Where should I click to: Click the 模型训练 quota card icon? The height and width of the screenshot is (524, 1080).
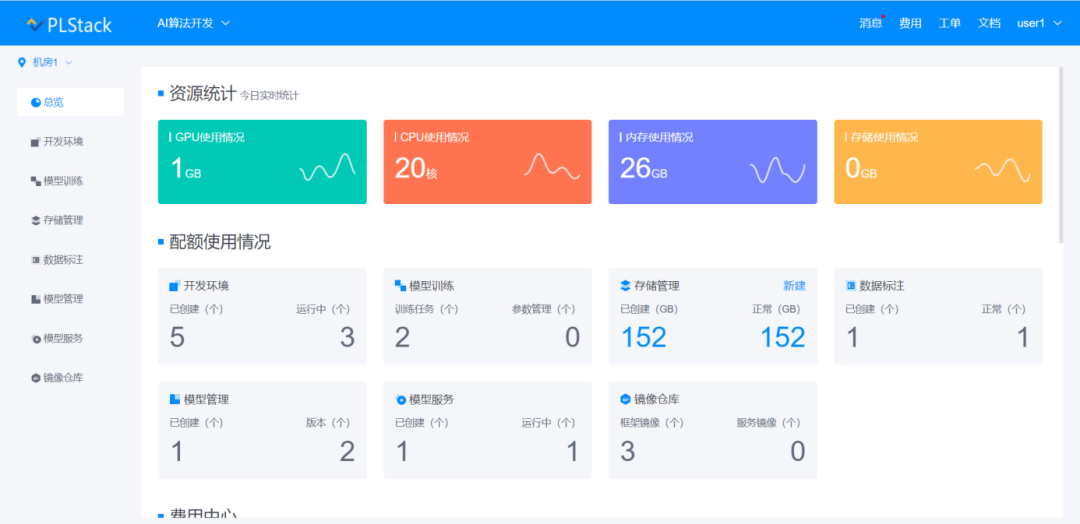(x=400, y=285)
